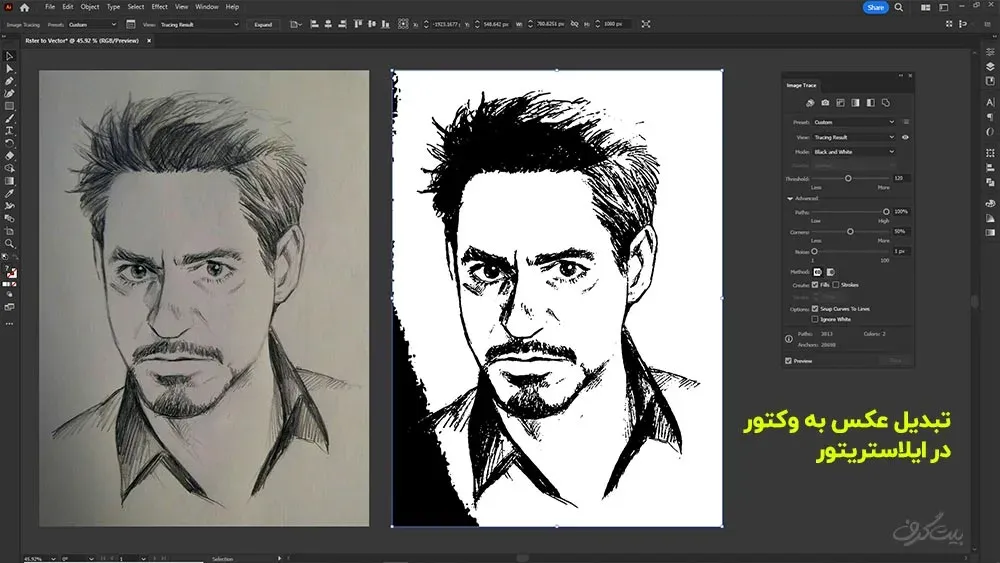This screenshot has height=563, width=1000.
Task: Open the Effect menu
Action: [159, 7]
